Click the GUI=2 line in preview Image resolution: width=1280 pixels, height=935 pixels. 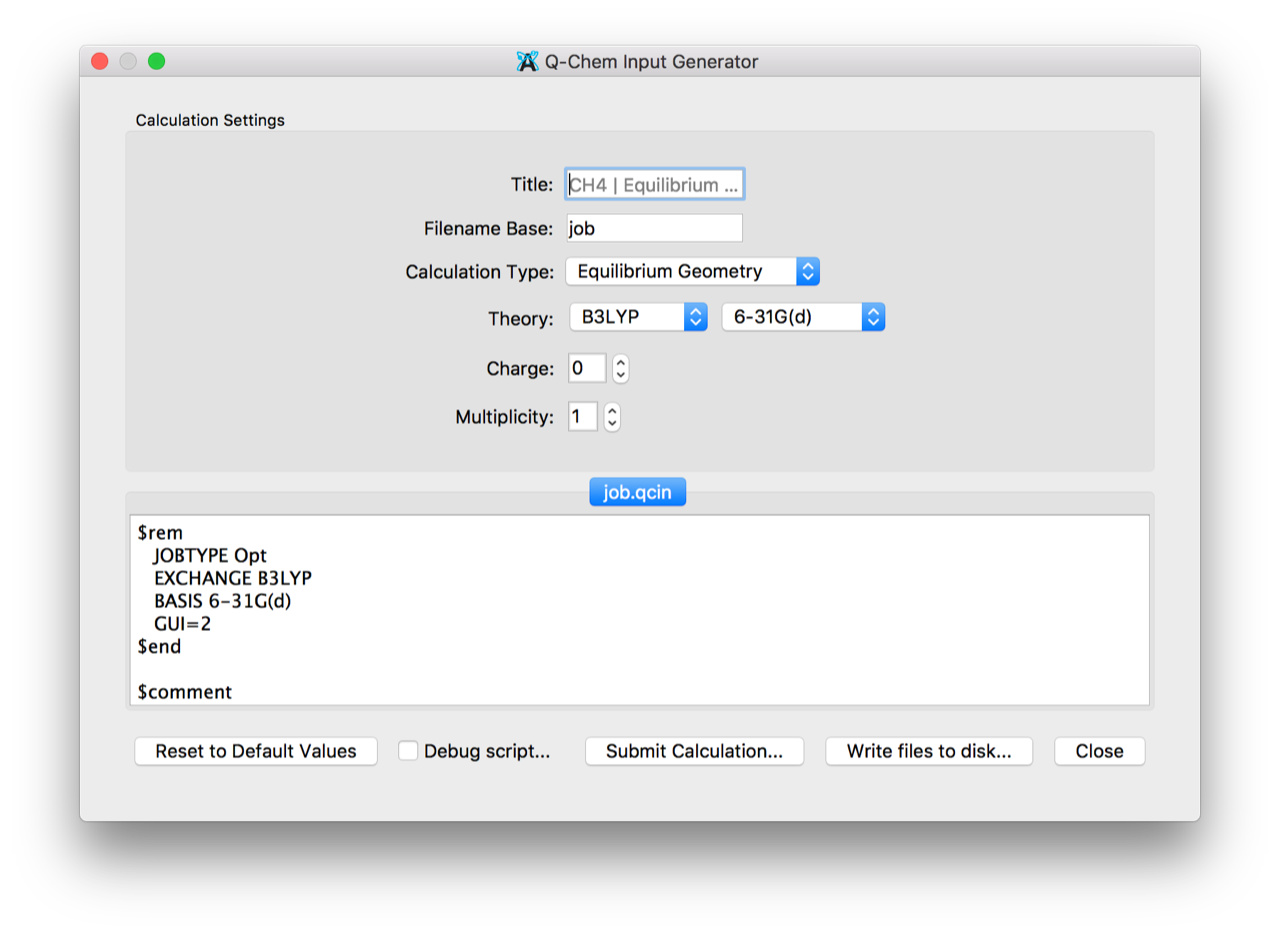182,624
